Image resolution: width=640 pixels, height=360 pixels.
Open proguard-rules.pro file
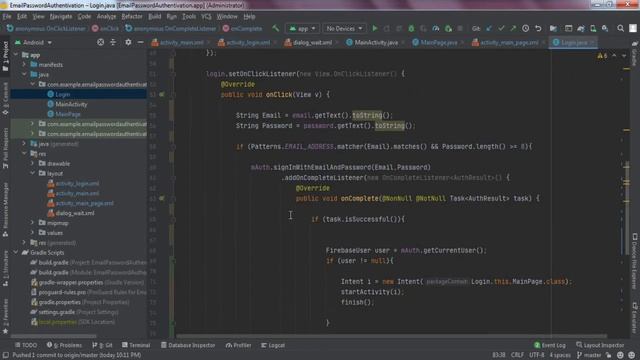(x=89, y=292)
